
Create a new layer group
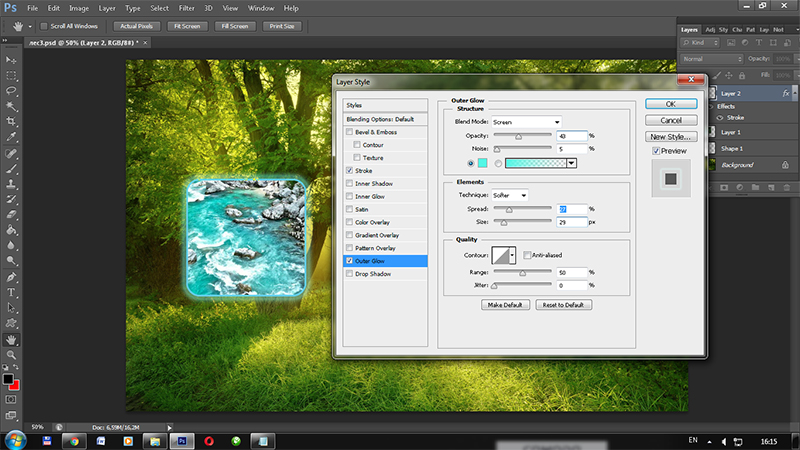(x=755, y=188)
